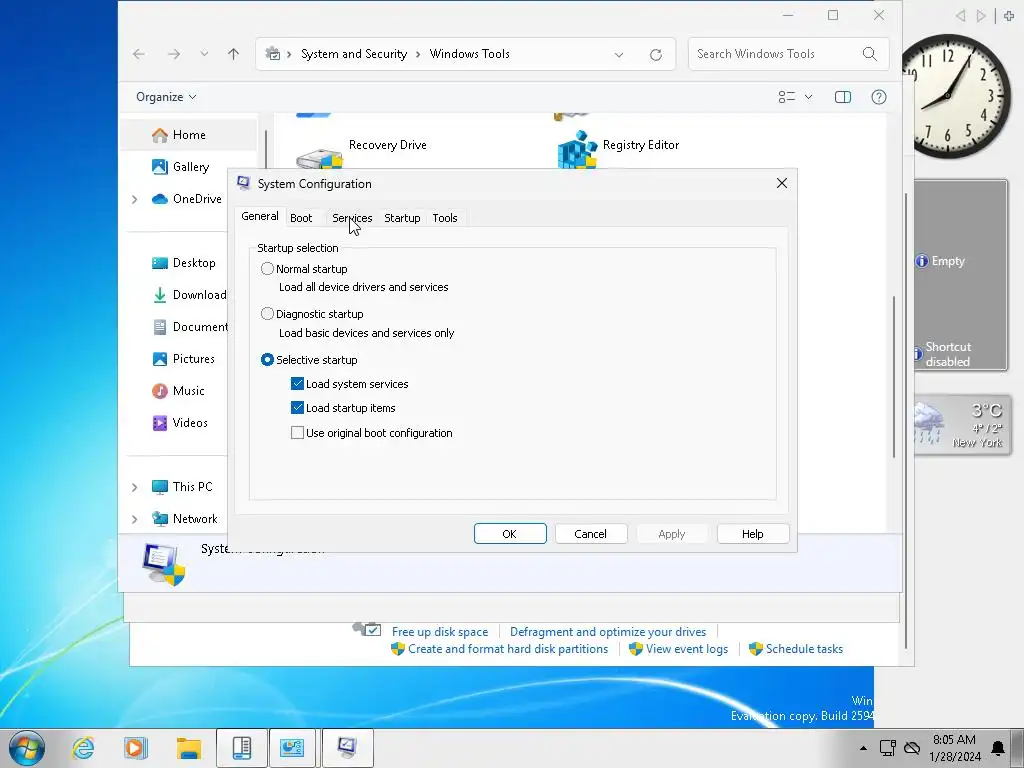1024x768 pixels.
Task: Click Free up disk space link
Action: coord(440,632)
